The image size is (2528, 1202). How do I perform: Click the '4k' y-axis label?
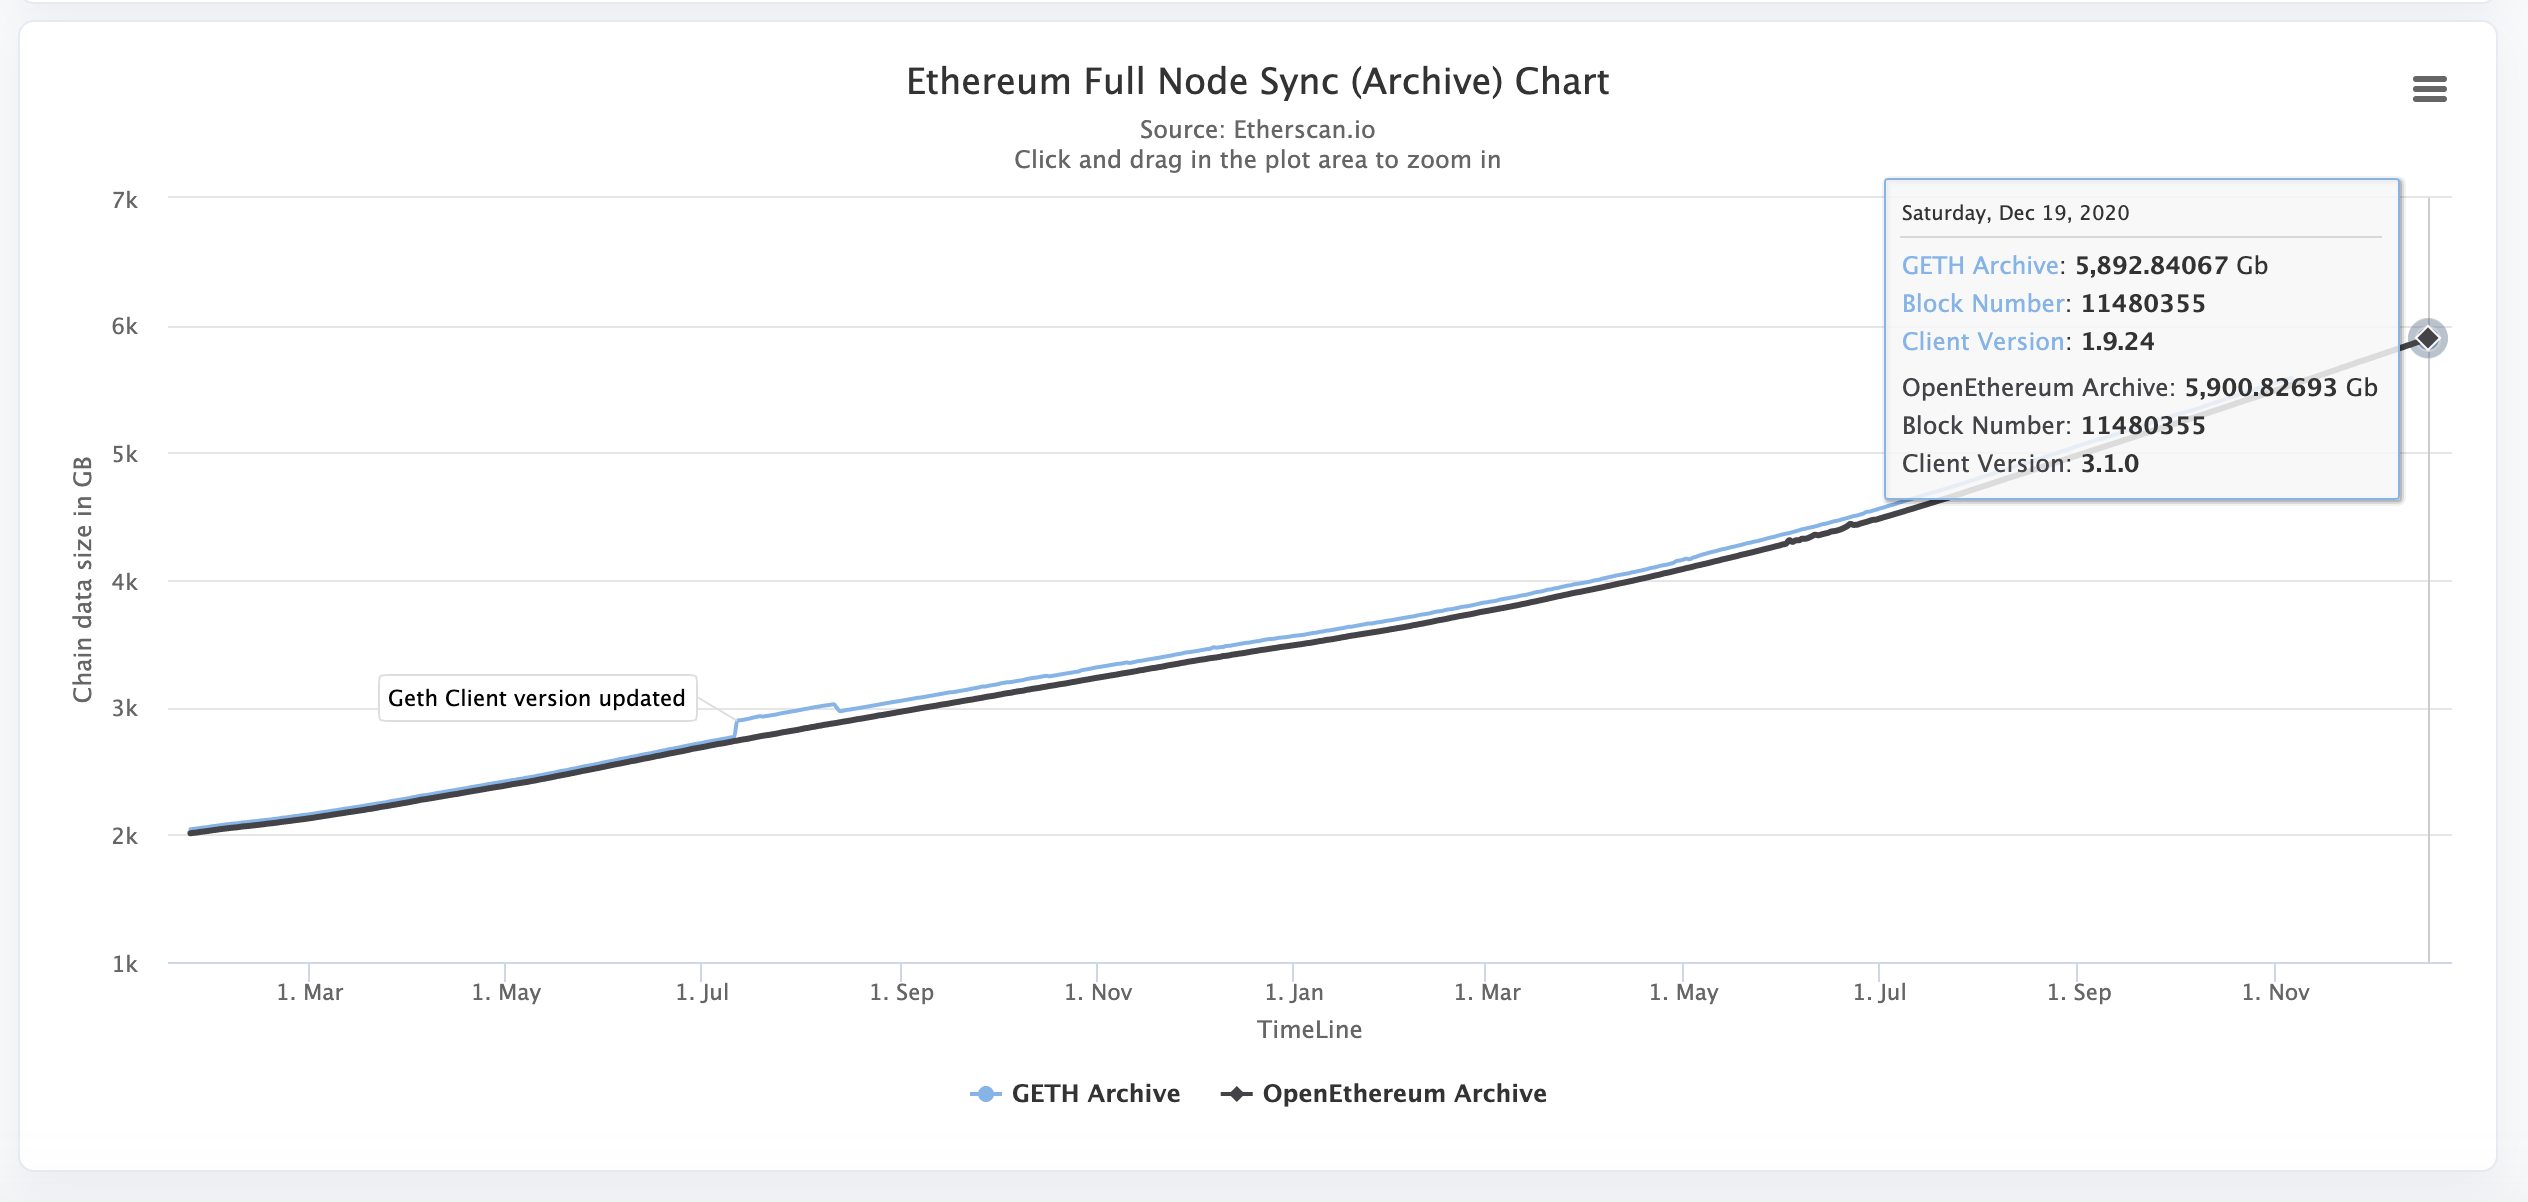tap(125, 582)
